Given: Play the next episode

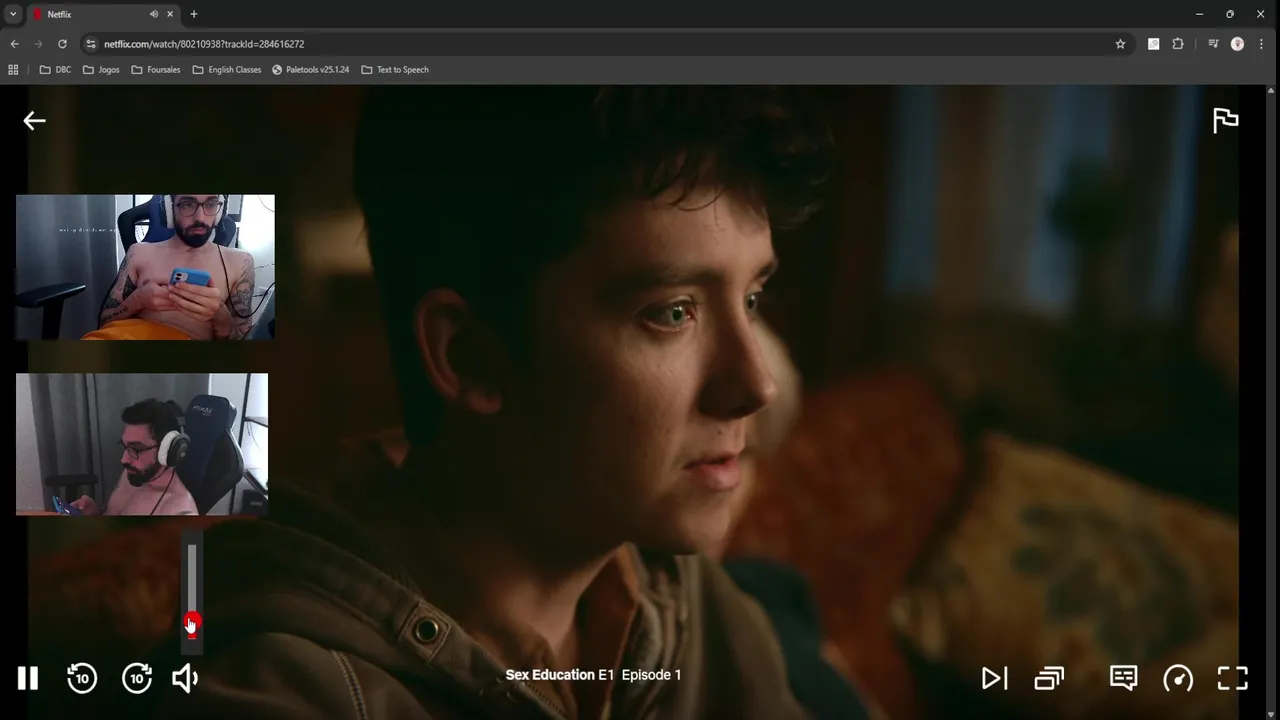Looking at the screenshot, I should [994, 678].
